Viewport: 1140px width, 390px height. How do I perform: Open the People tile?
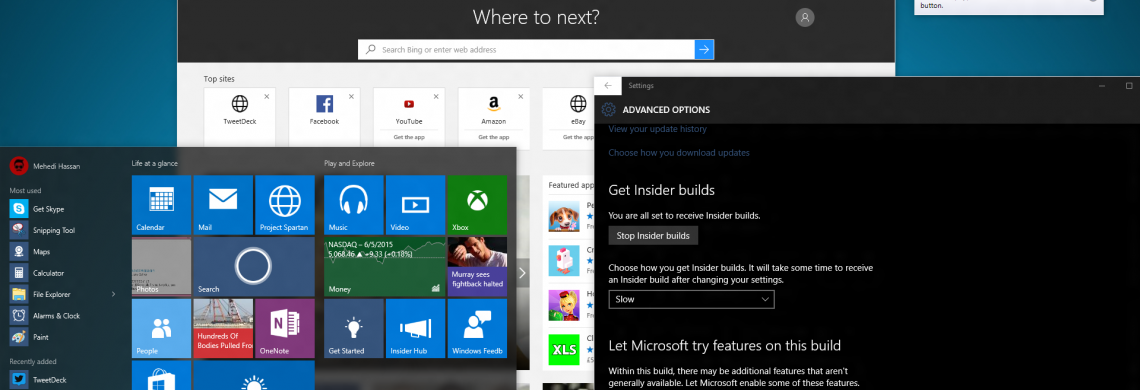(161, 329)
